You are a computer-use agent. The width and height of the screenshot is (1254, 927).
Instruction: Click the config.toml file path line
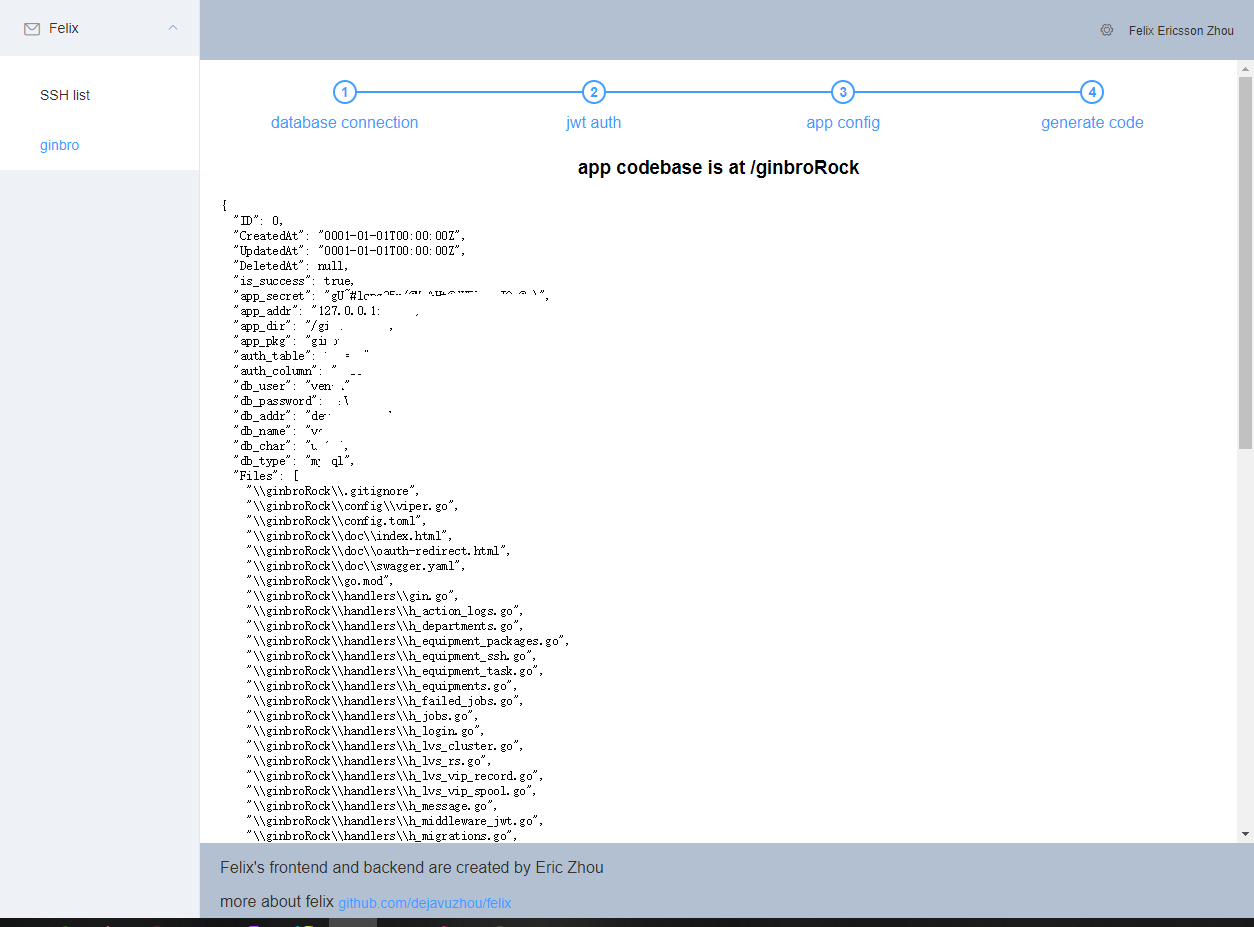[x=340, y=521]
